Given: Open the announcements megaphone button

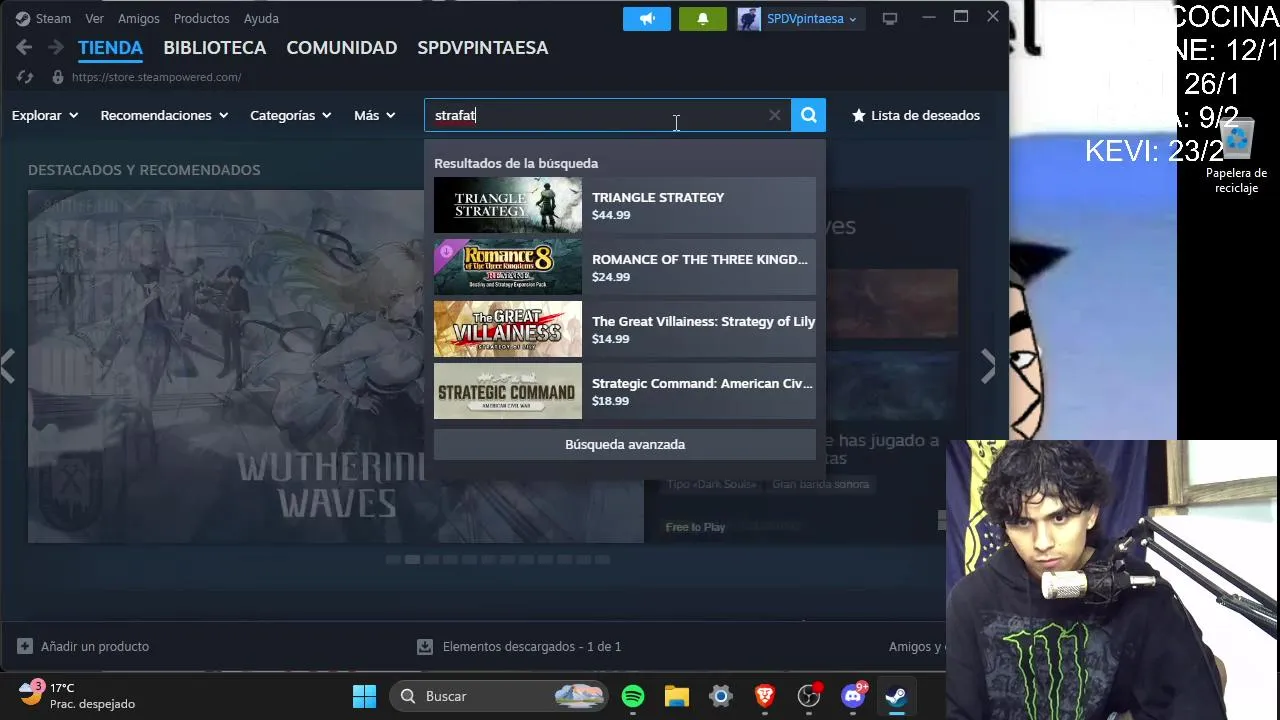Looking at the screenshot, I should 647,18.
